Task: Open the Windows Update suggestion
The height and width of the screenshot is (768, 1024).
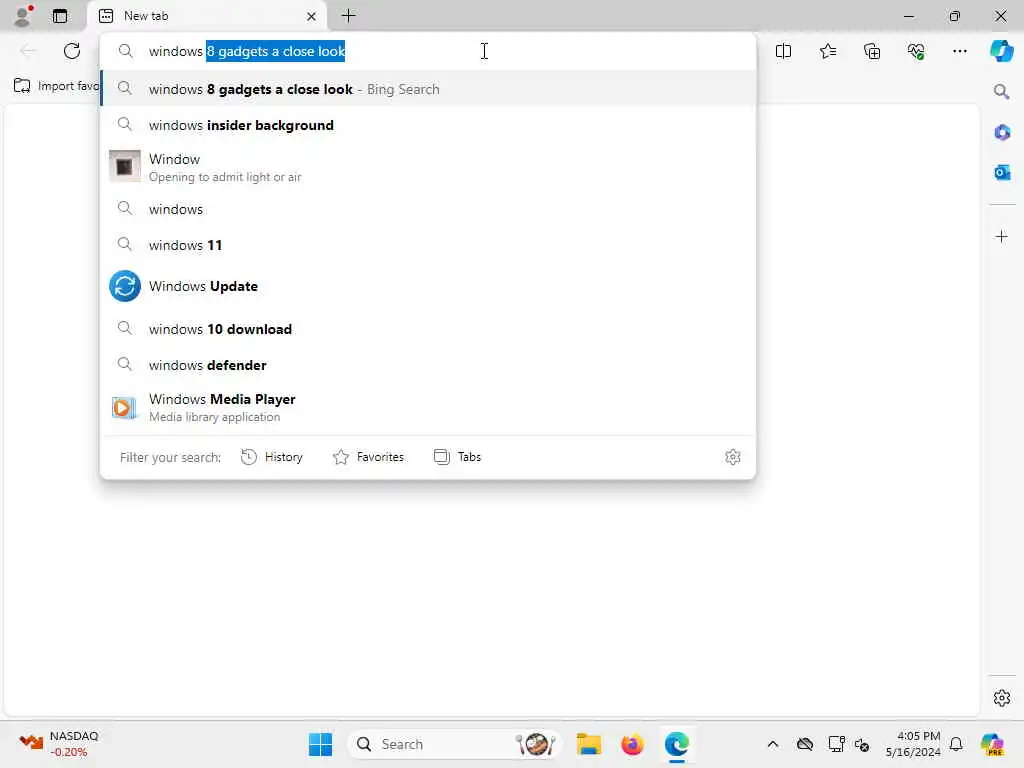Action: pyautogui.click(x=428, y=286)
